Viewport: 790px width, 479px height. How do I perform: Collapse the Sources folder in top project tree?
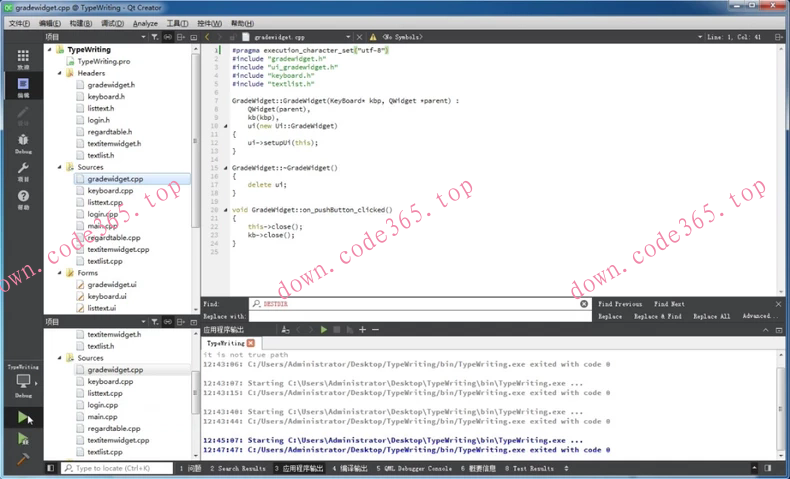pos(60,168)
